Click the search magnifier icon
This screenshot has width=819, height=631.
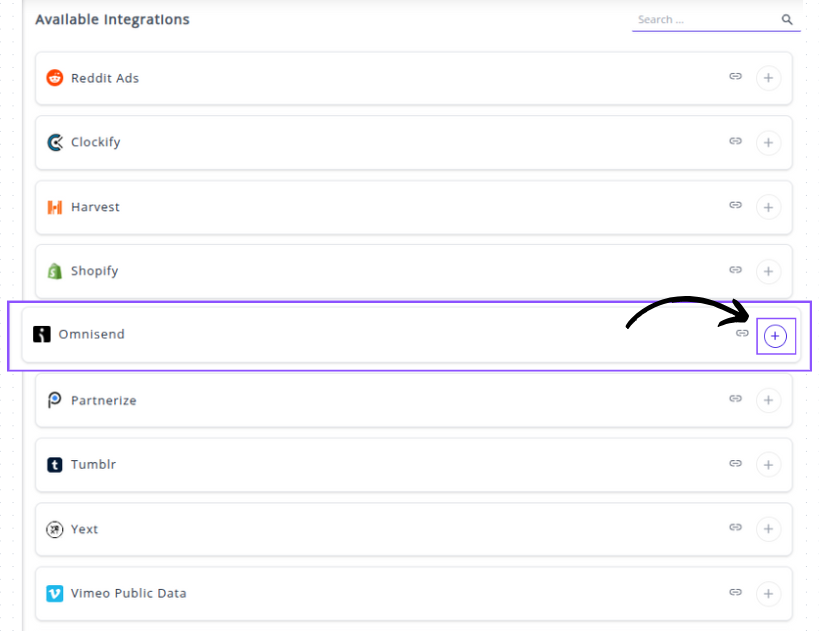(x=787, y=19)
